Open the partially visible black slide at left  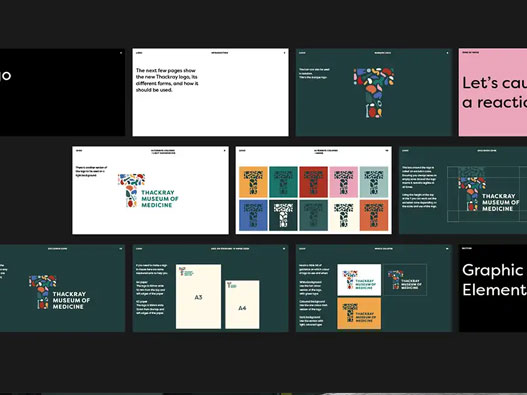pyautogui.click(x=63, y=92)
